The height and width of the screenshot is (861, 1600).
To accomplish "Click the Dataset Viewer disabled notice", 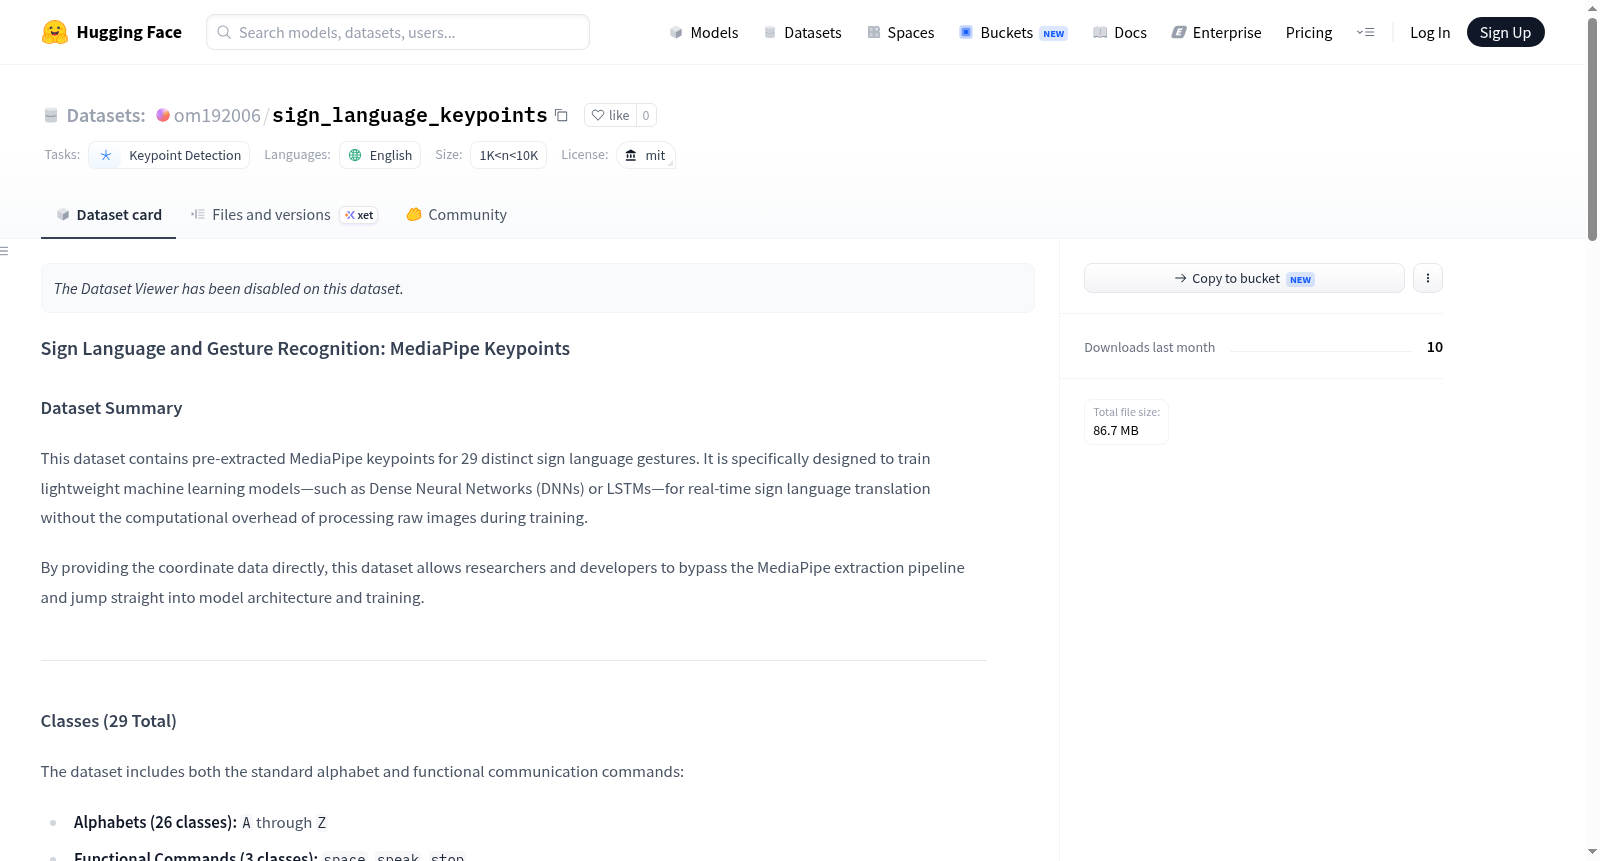I will pyautogui.click(x=537, y=288).
